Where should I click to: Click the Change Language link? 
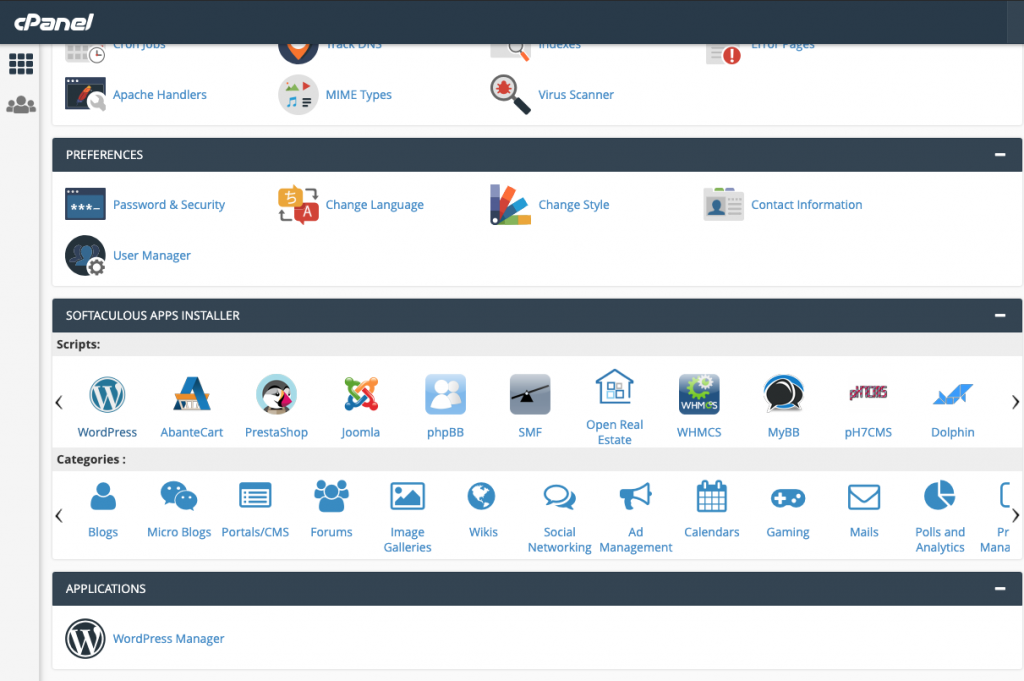pos(374,205)
